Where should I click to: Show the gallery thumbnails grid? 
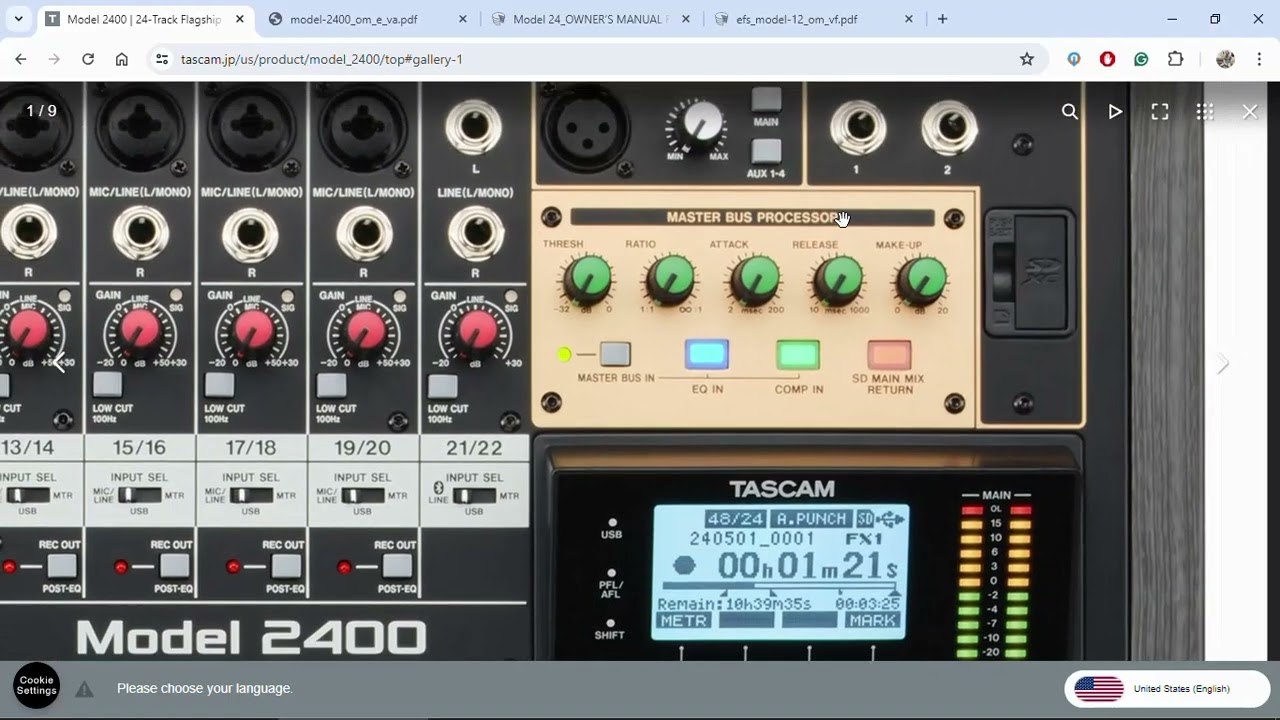pyautogui.click(x=1205, y=112)
